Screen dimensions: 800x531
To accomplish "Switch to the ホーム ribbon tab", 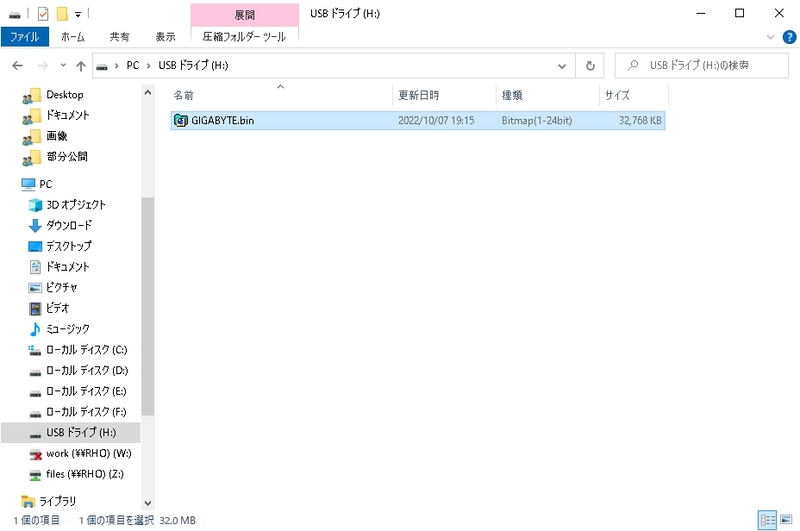I will [72, 37].
